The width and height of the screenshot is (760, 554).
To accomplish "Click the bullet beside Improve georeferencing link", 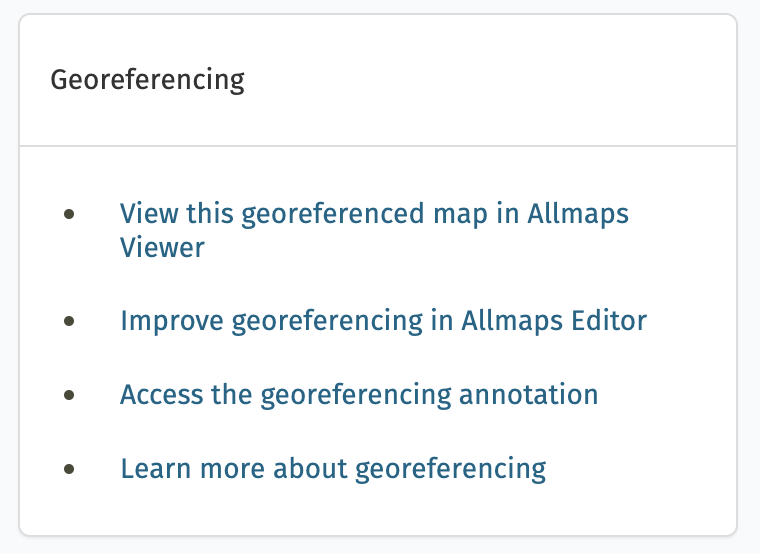I will click(x=69, y=321).
